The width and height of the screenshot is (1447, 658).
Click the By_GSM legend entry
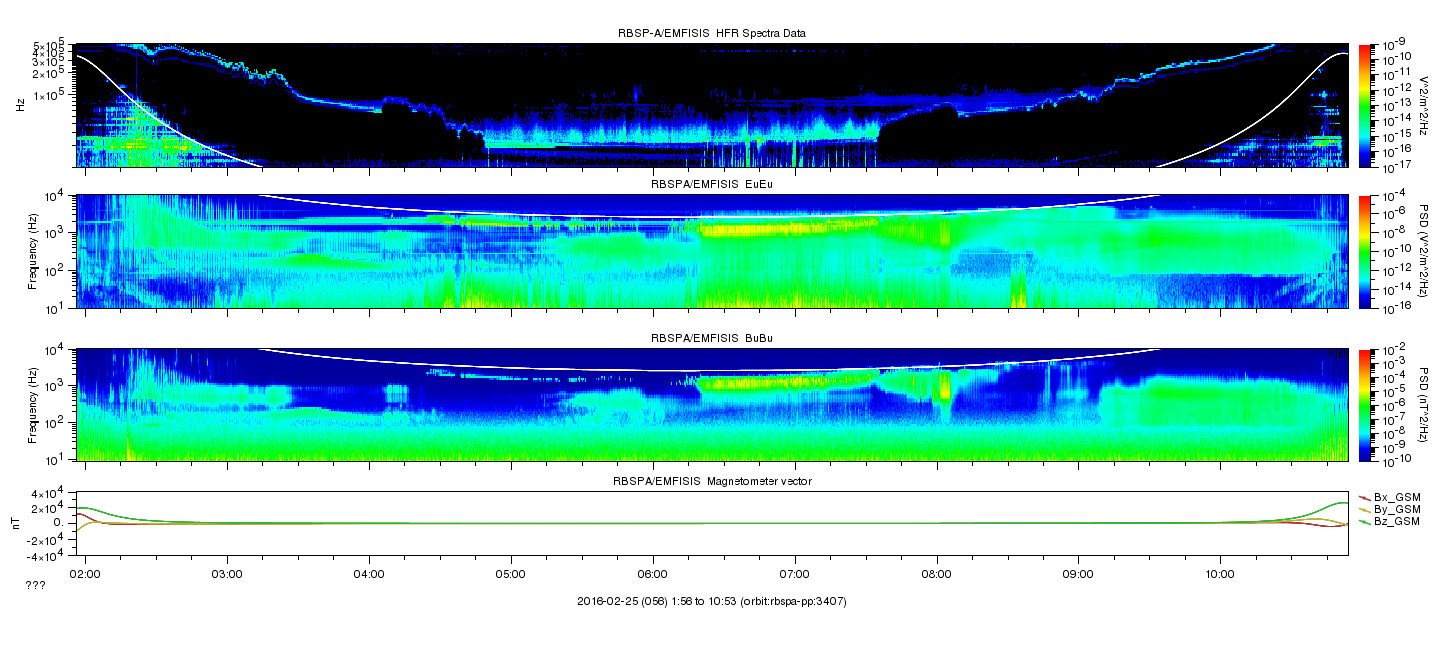pos(1395,510)
